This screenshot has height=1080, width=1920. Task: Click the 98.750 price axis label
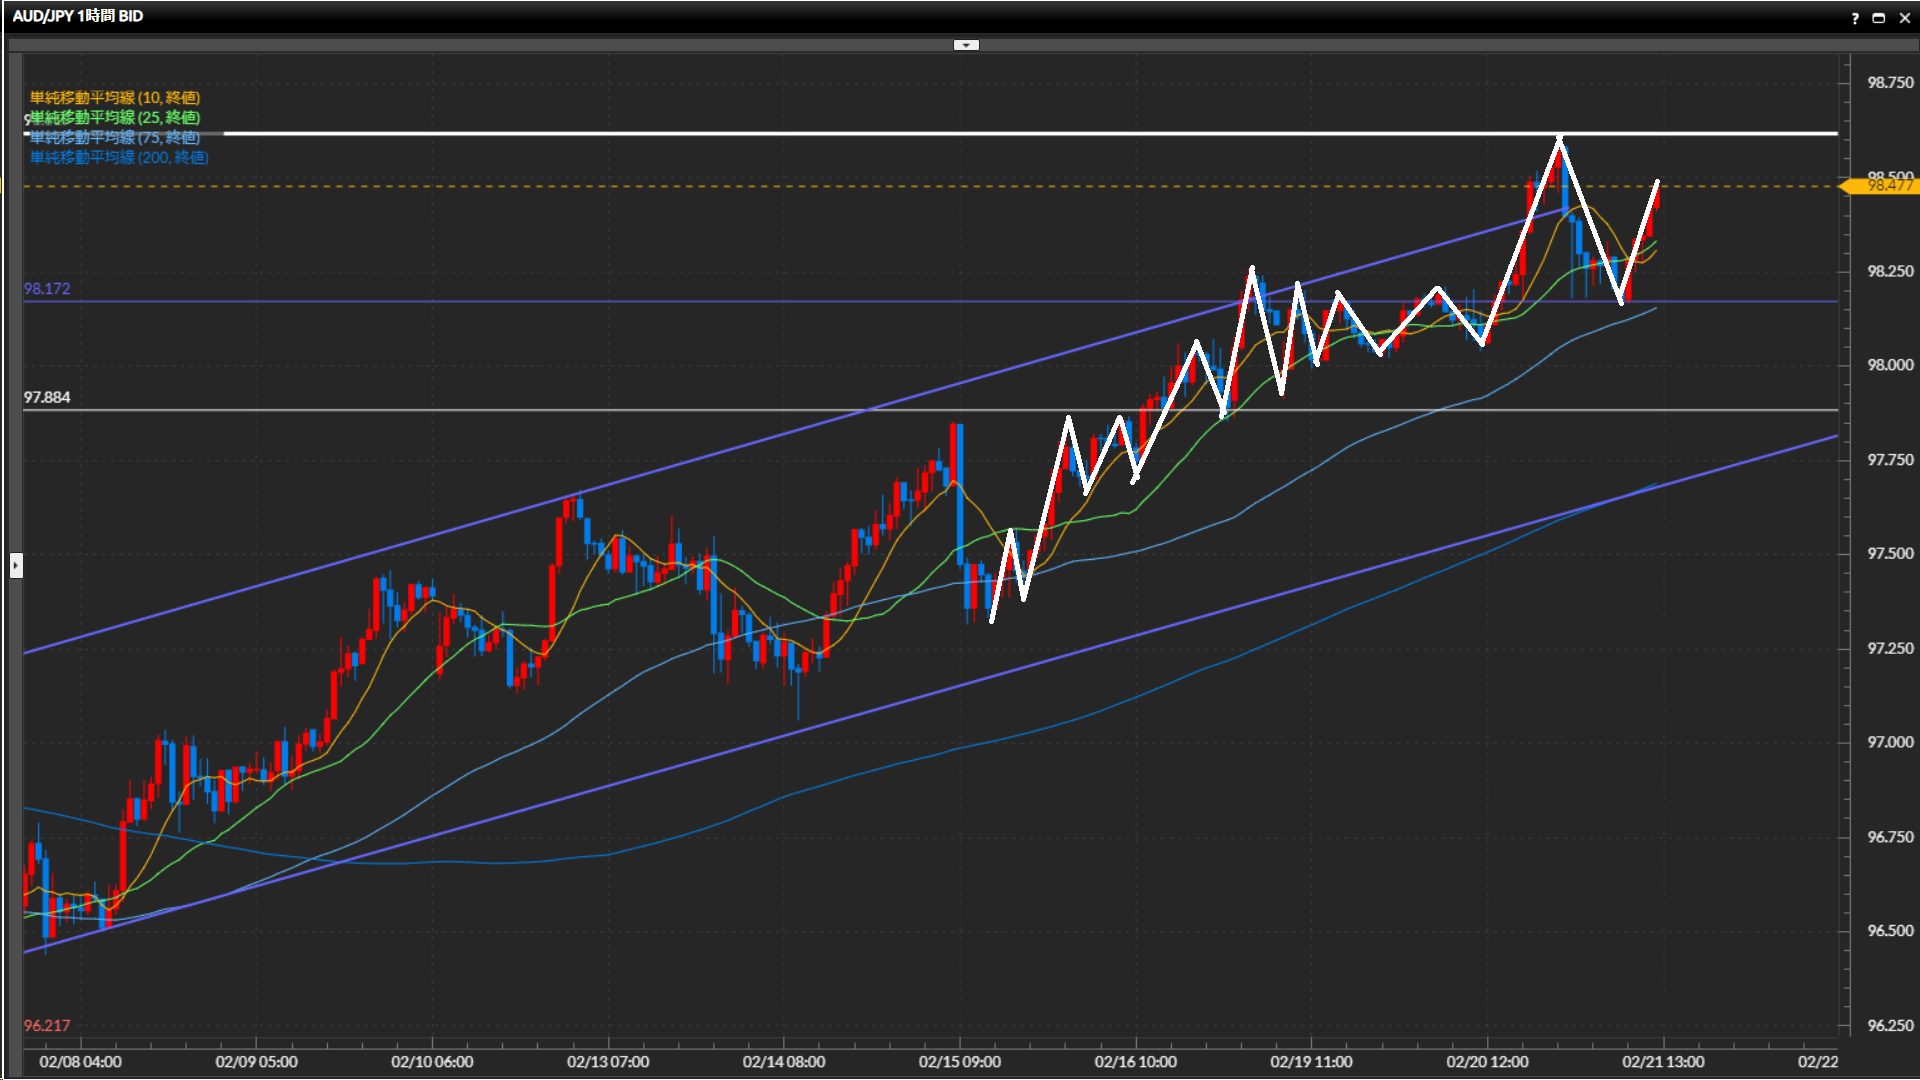[x=1889, y=83]
